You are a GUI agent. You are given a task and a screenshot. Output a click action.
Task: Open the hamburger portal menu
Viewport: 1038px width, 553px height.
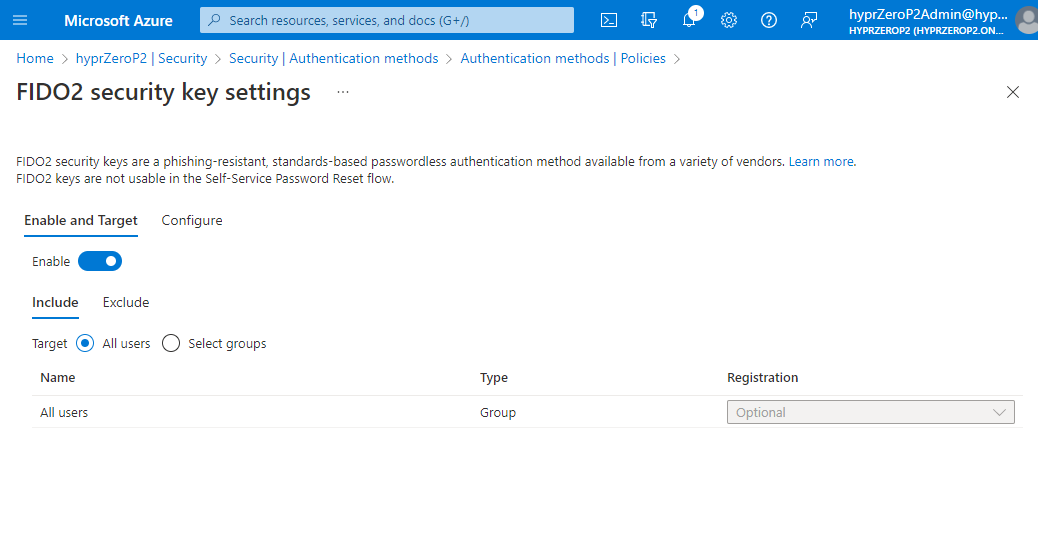coord(20,20)
